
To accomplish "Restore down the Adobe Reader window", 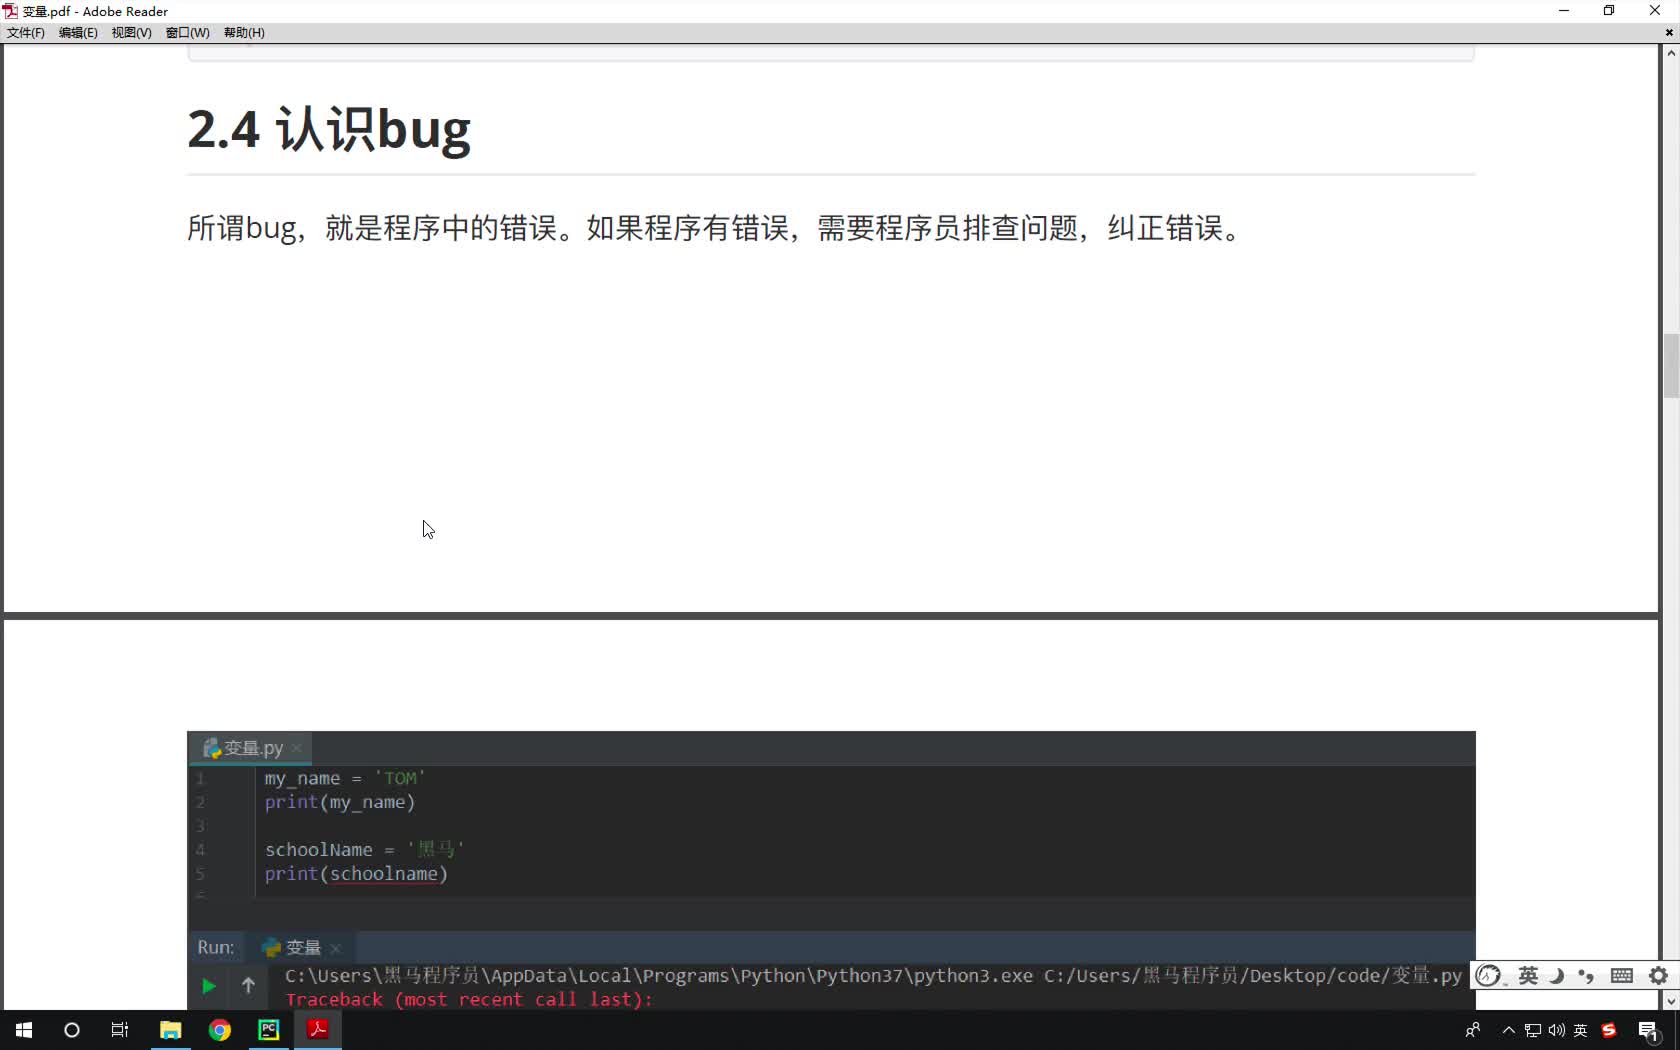I will pos(1609,11).
